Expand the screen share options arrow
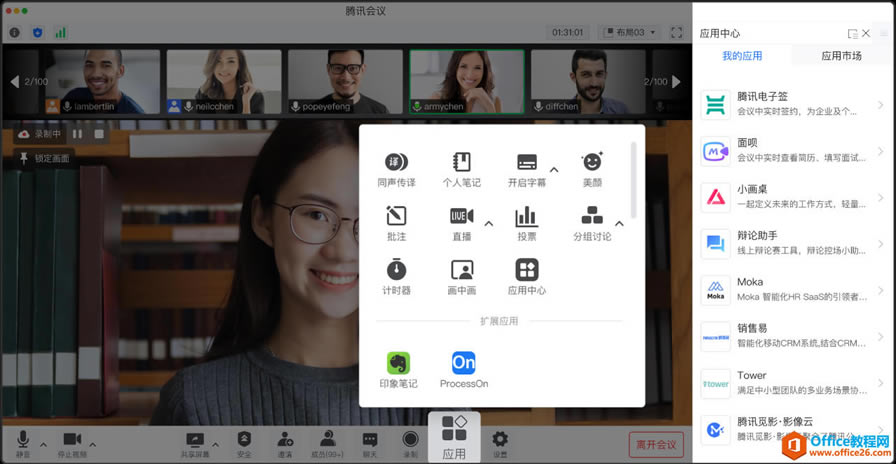The width and height of the screenshot is (896, 464). [216, 444]
